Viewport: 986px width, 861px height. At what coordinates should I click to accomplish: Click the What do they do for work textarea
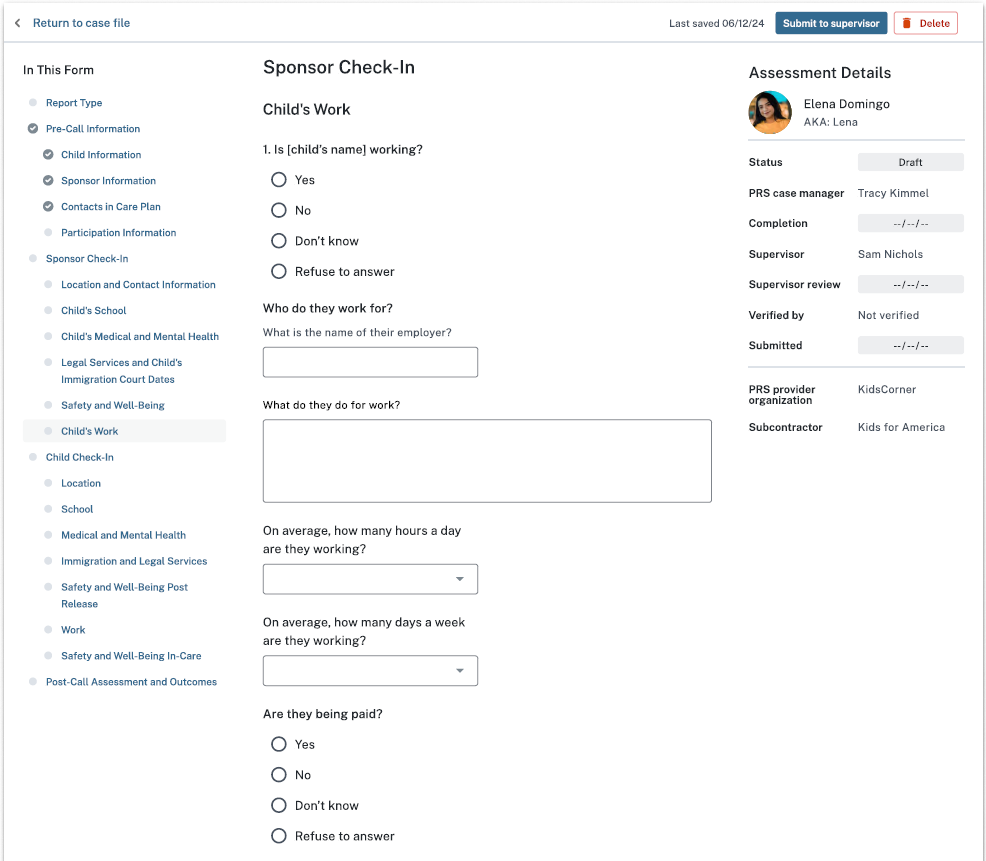click(x=487, y=461)
